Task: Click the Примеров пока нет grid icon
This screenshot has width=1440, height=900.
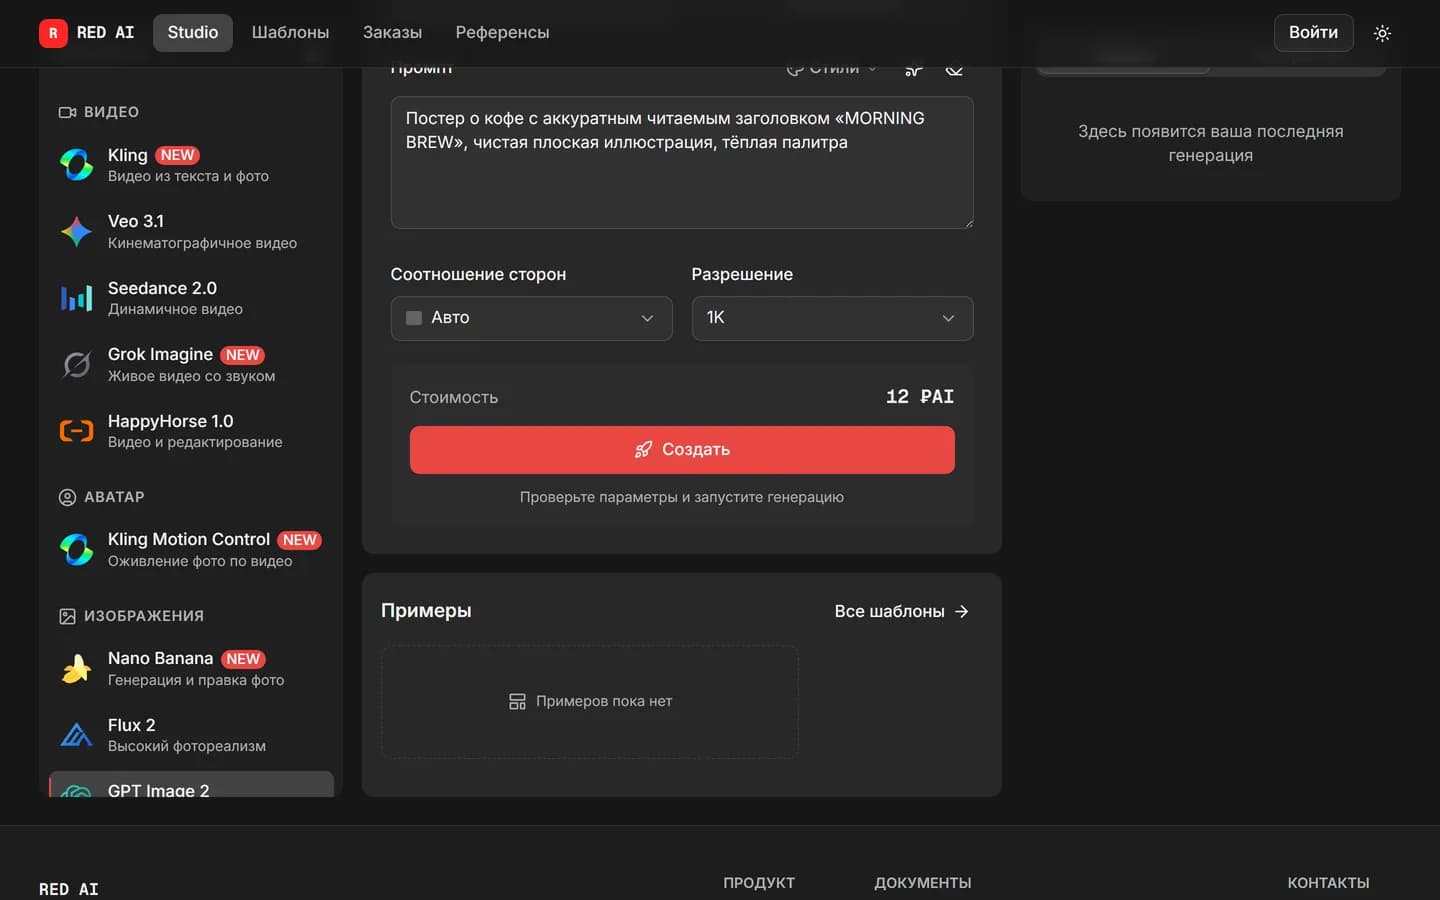Action: [517, 702]
